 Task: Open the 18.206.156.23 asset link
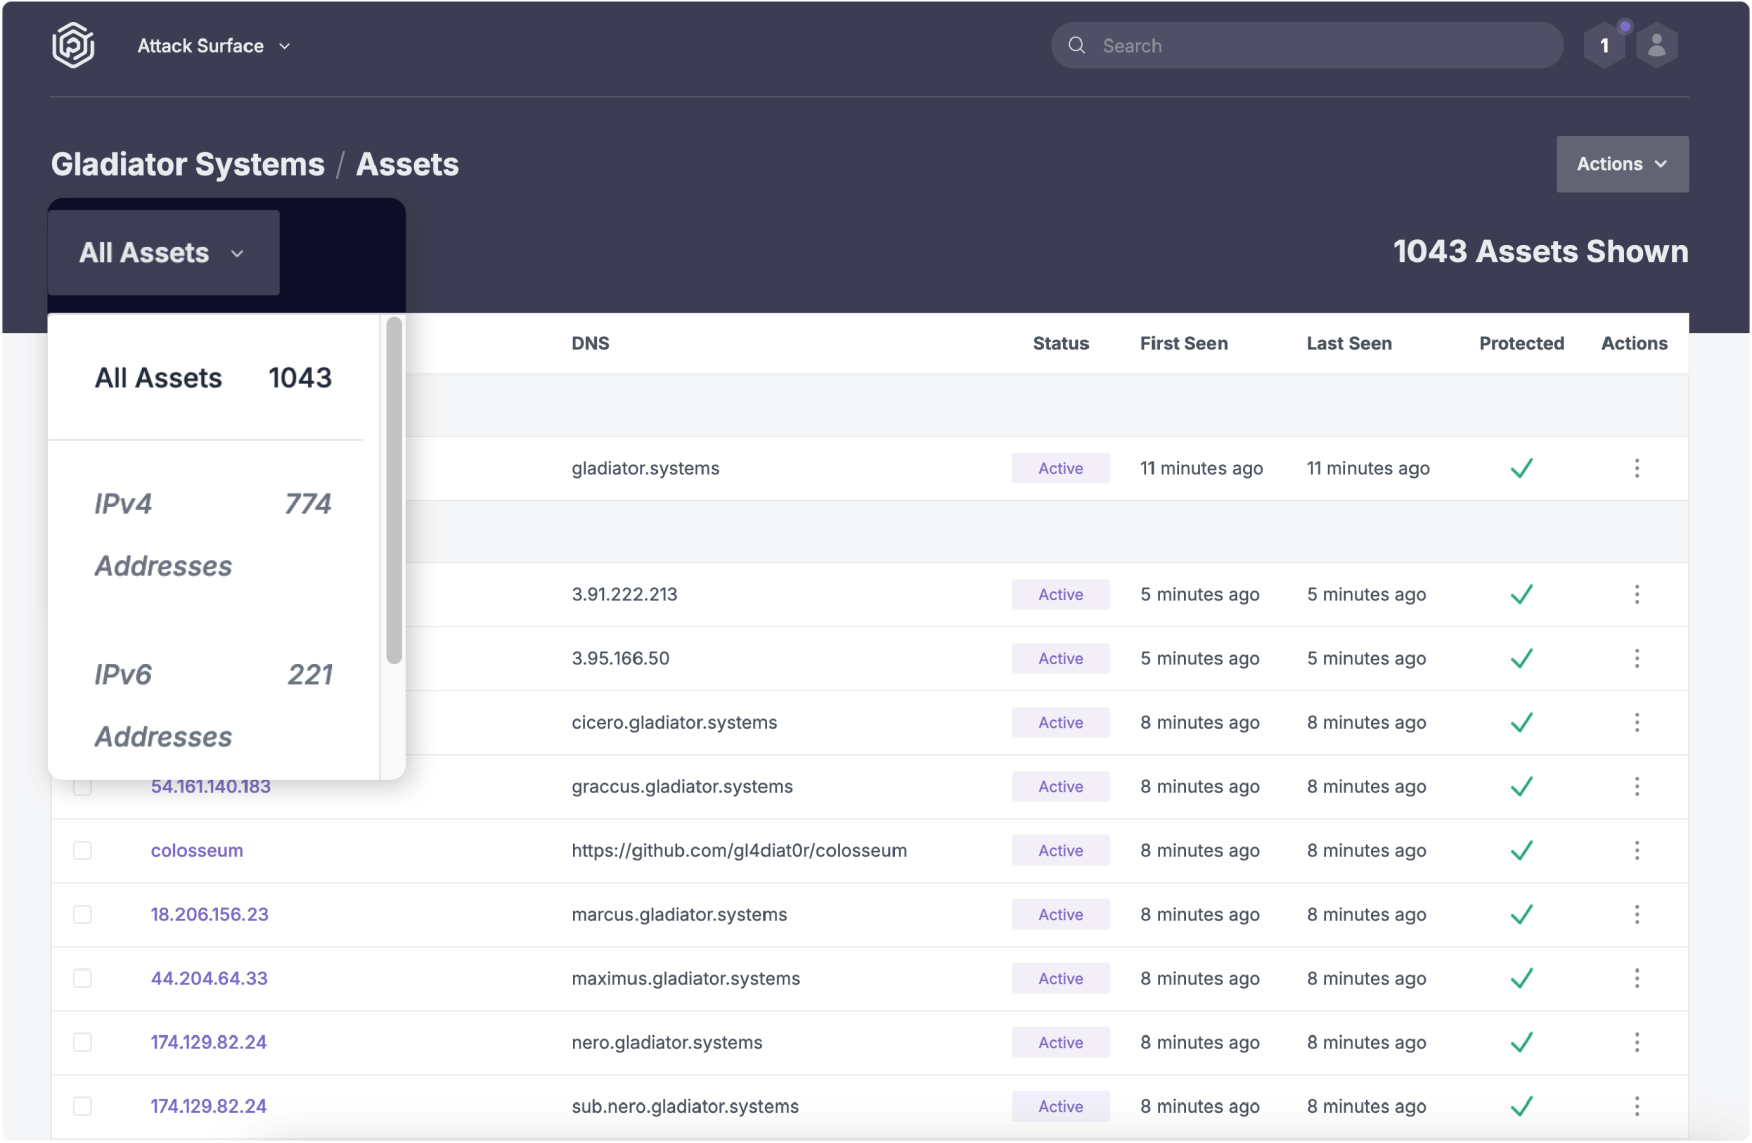[x=210, y=914]
